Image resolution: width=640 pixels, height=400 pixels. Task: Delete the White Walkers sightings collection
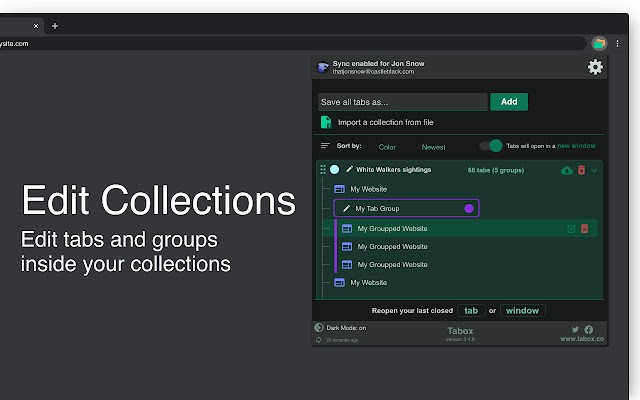coord(581,170)
